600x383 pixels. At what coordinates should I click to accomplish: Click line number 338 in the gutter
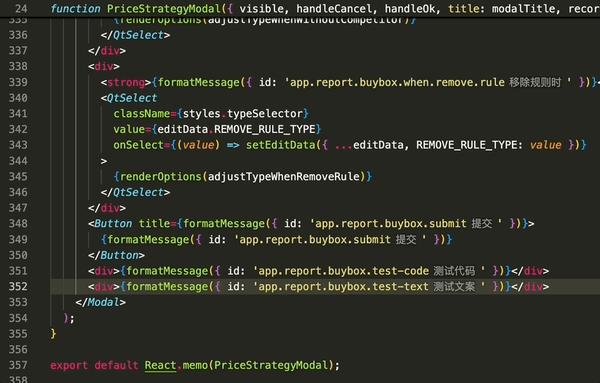18,66
